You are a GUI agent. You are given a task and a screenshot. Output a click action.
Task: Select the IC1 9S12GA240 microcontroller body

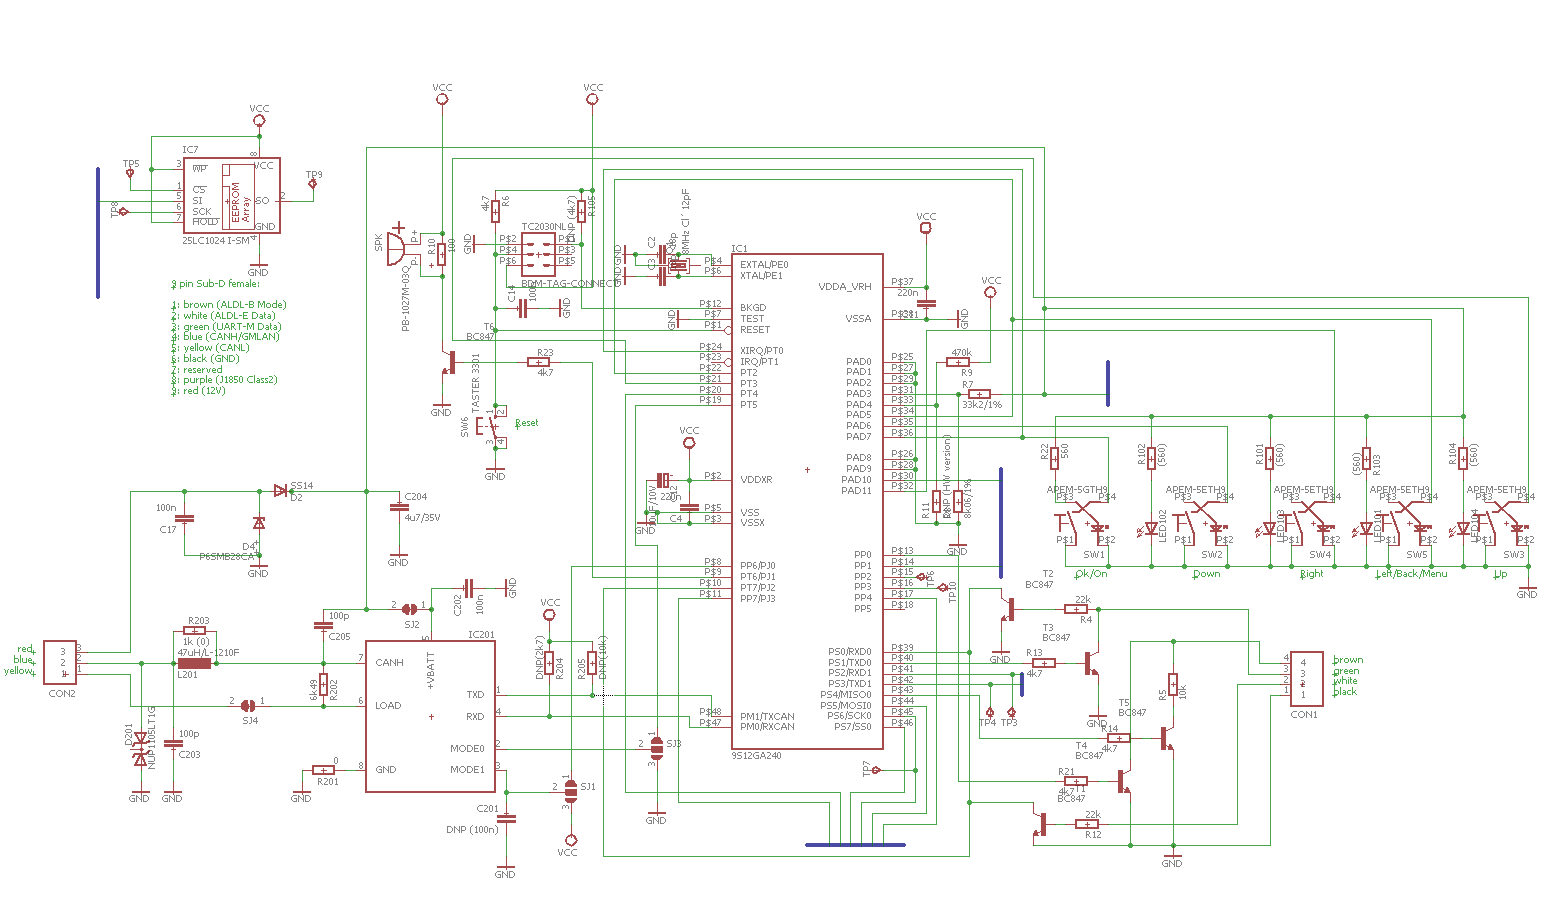tap(808, 501)
